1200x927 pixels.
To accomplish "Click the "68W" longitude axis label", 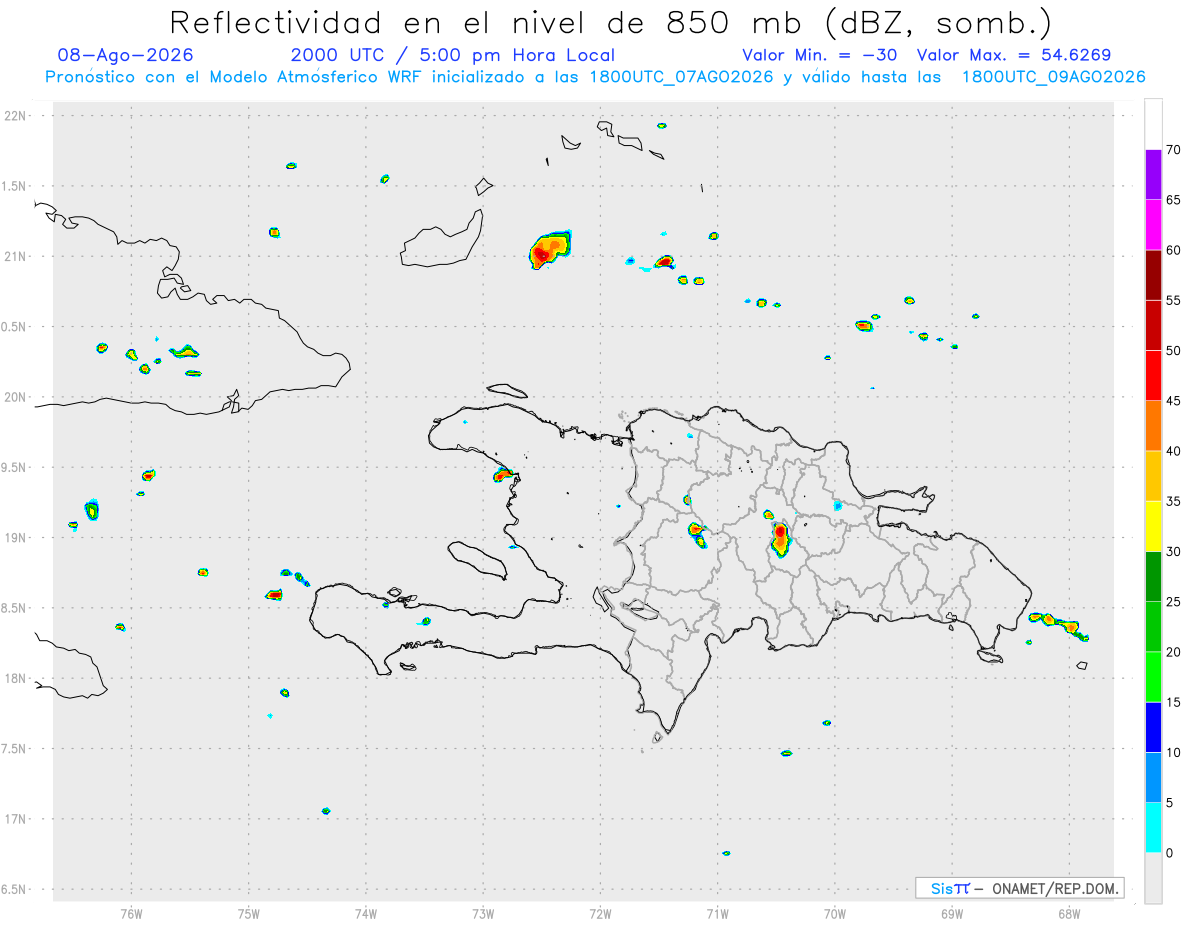I will click(1069, 913).
